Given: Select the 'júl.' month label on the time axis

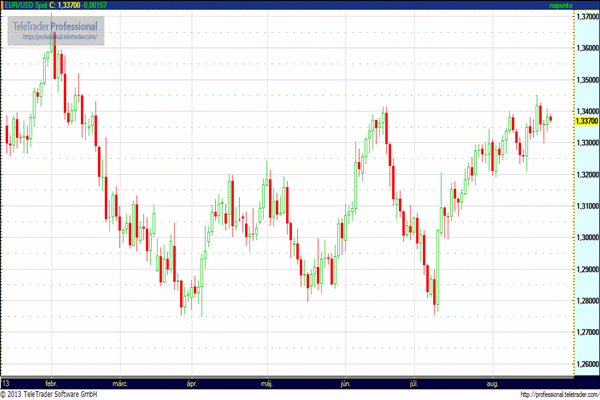Looking at the screenshot, I should pyautogui.click(x=413, y=383).
